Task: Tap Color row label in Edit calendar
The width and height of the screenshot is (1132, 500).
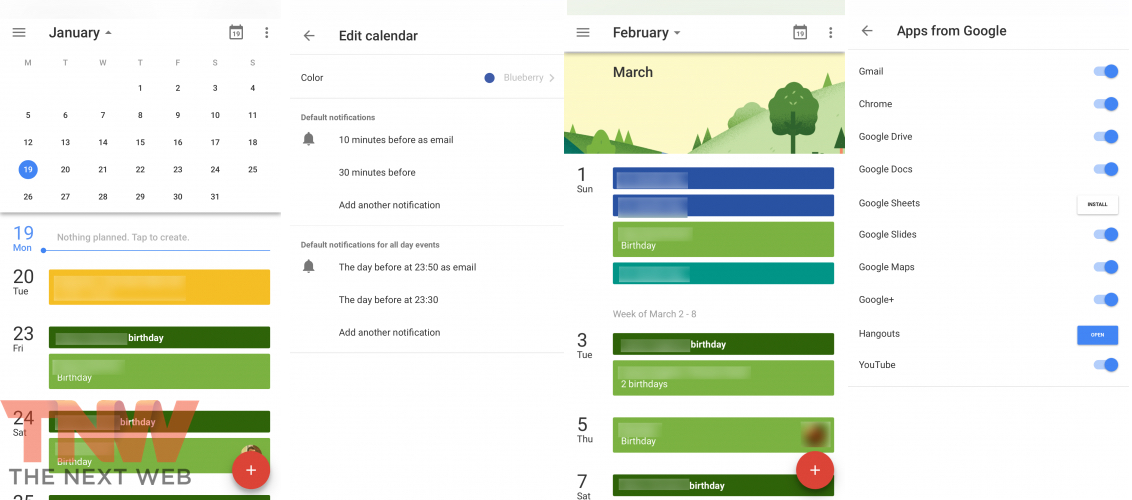Action: pyautogui.click(x=312, y=78)
